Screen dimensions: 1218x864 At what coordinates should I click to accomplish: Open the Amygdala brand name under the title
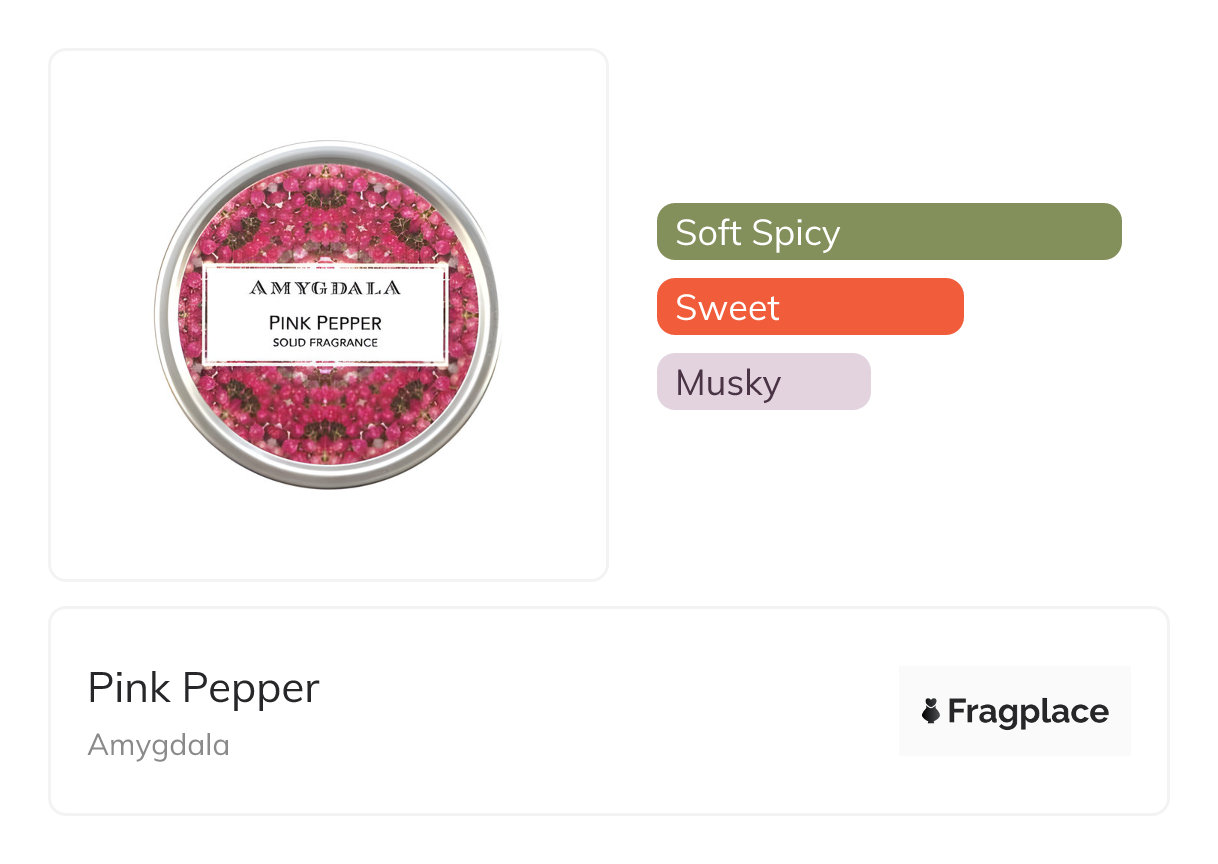tap(158, 745)
